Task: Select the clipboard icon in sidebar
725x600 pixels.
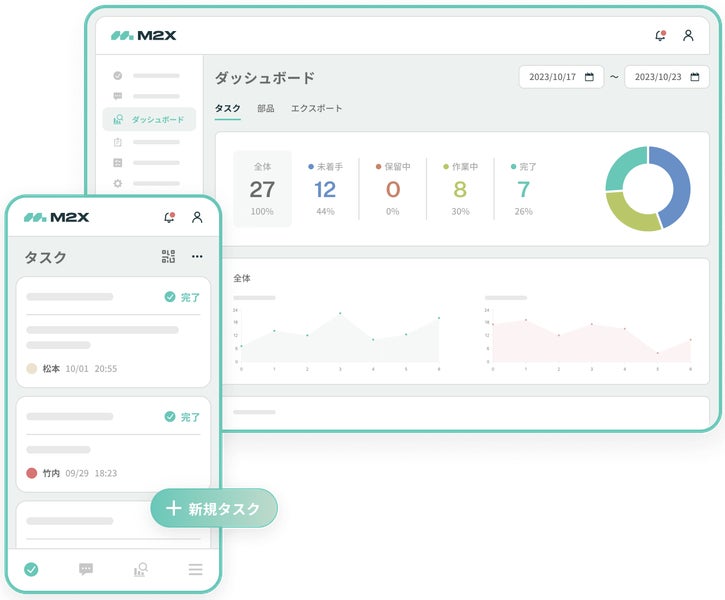Action: [x=118, y=142]
